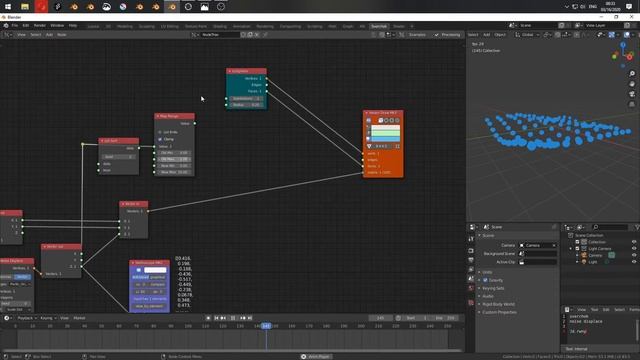The width and height of the screenshot is (640, 360).
Task: Expand the Audio panel
Action: [x=488, y=296]
